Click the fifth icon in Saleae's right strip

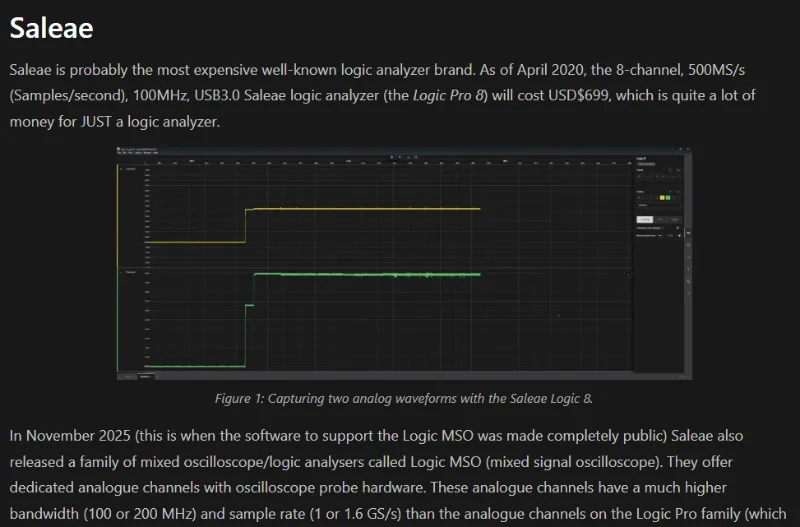687,283
